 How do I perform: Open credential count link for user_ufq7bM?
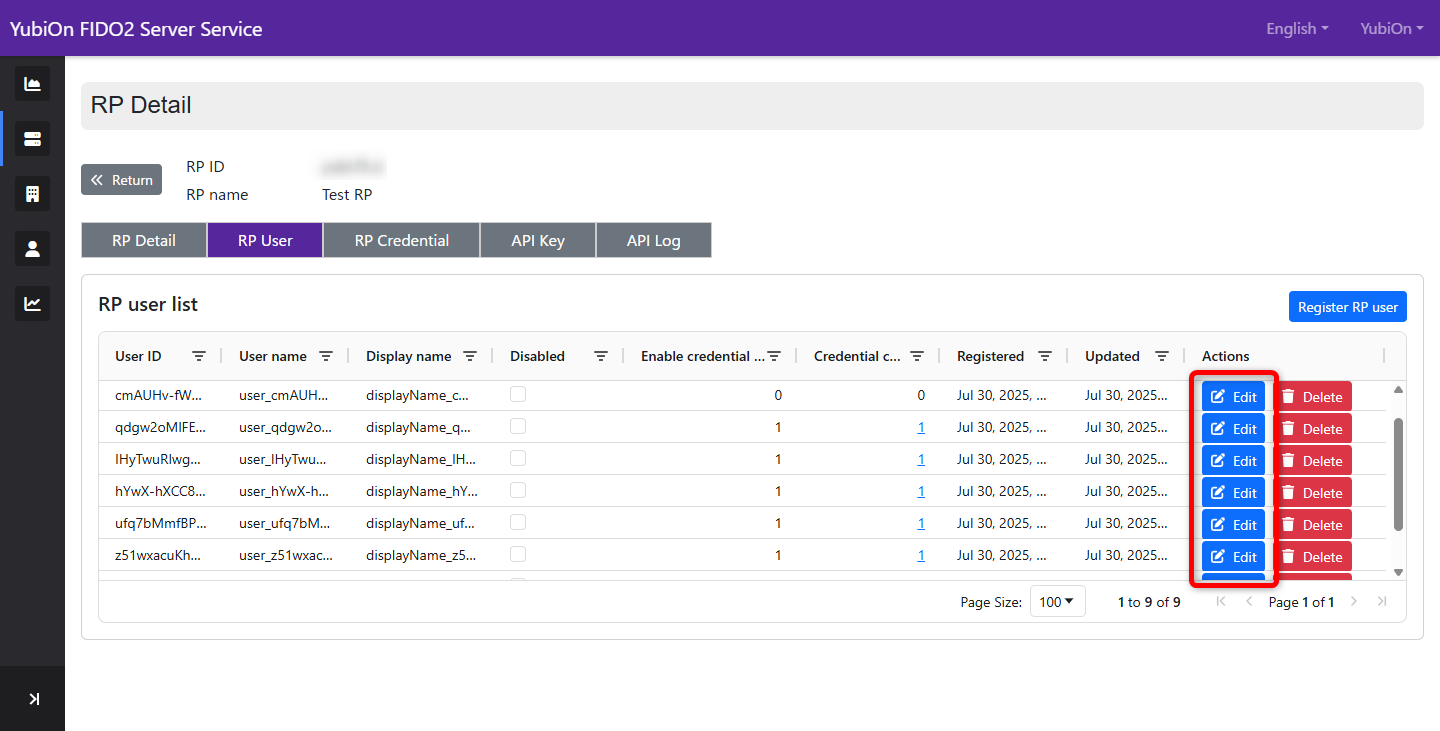[921, 523]
